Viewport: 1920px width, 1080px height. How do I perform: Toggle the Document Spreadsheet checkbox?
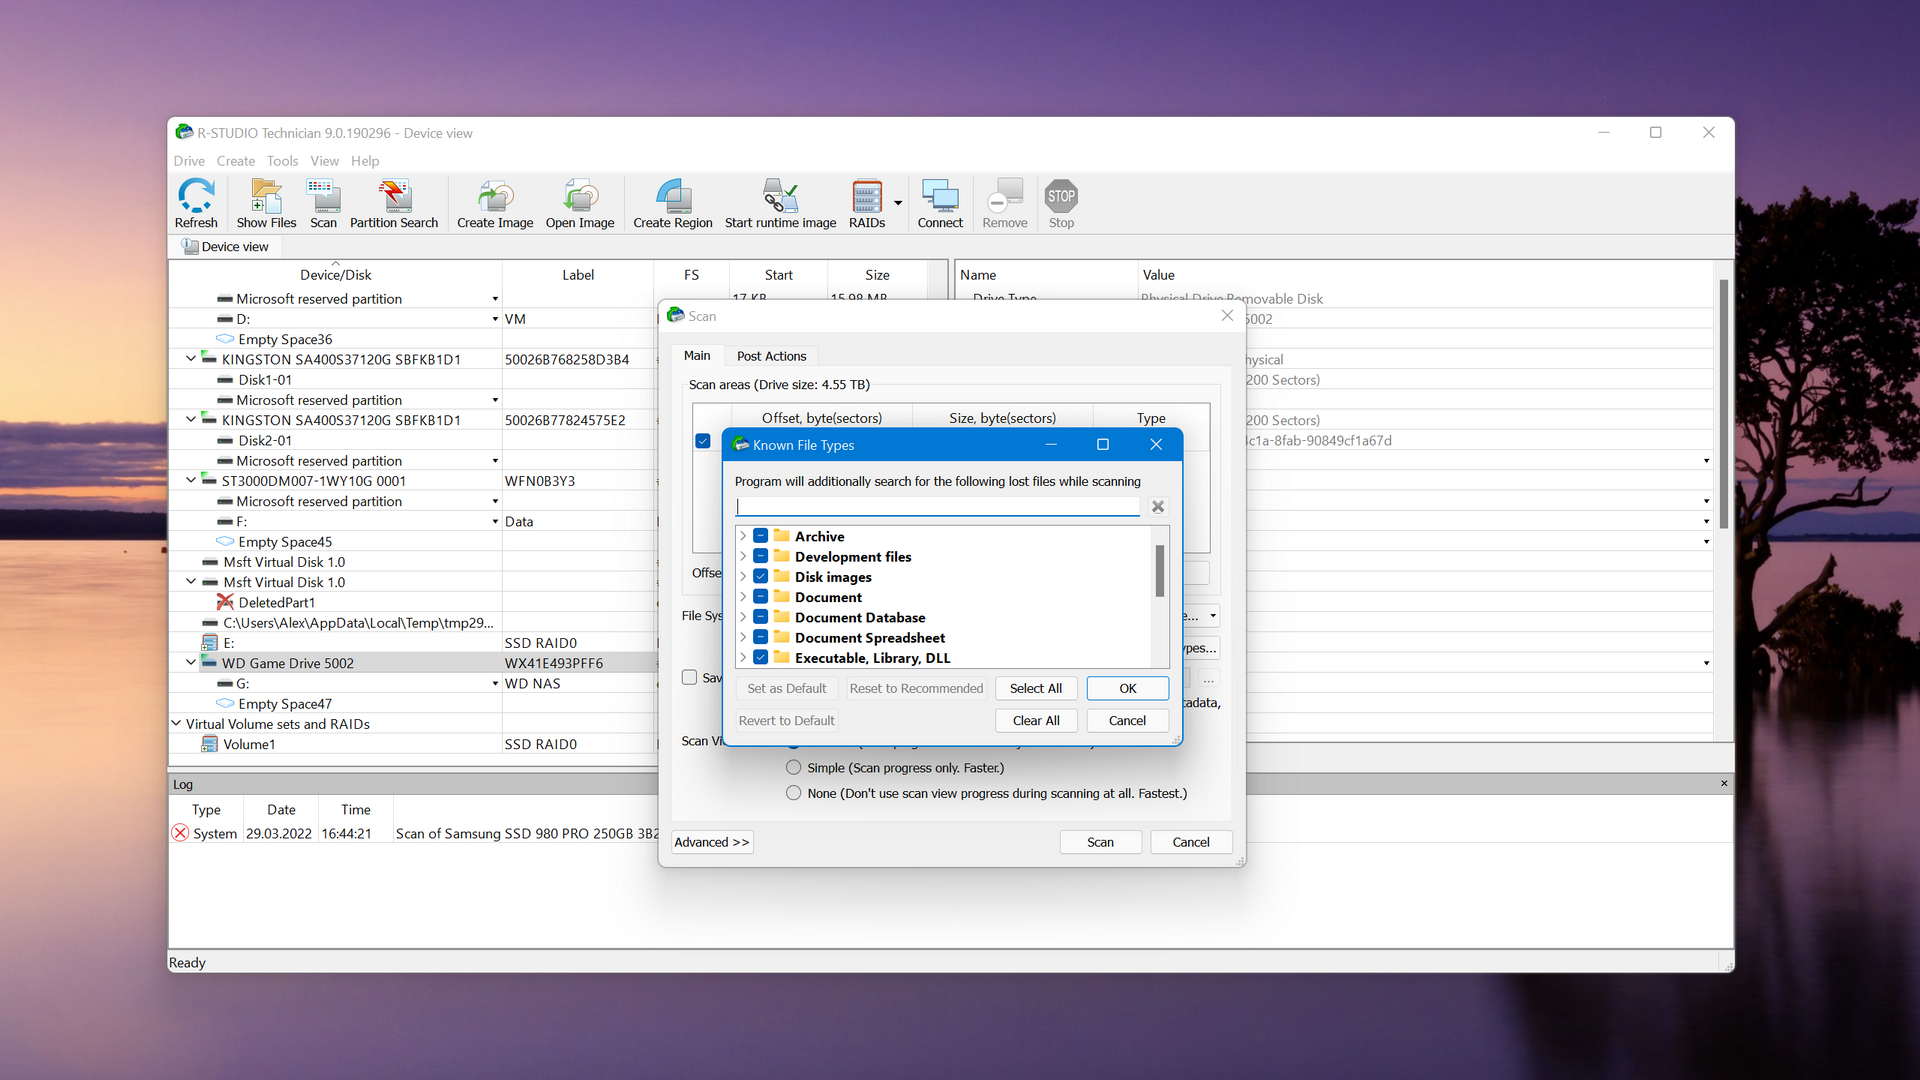tap(761, 637)
